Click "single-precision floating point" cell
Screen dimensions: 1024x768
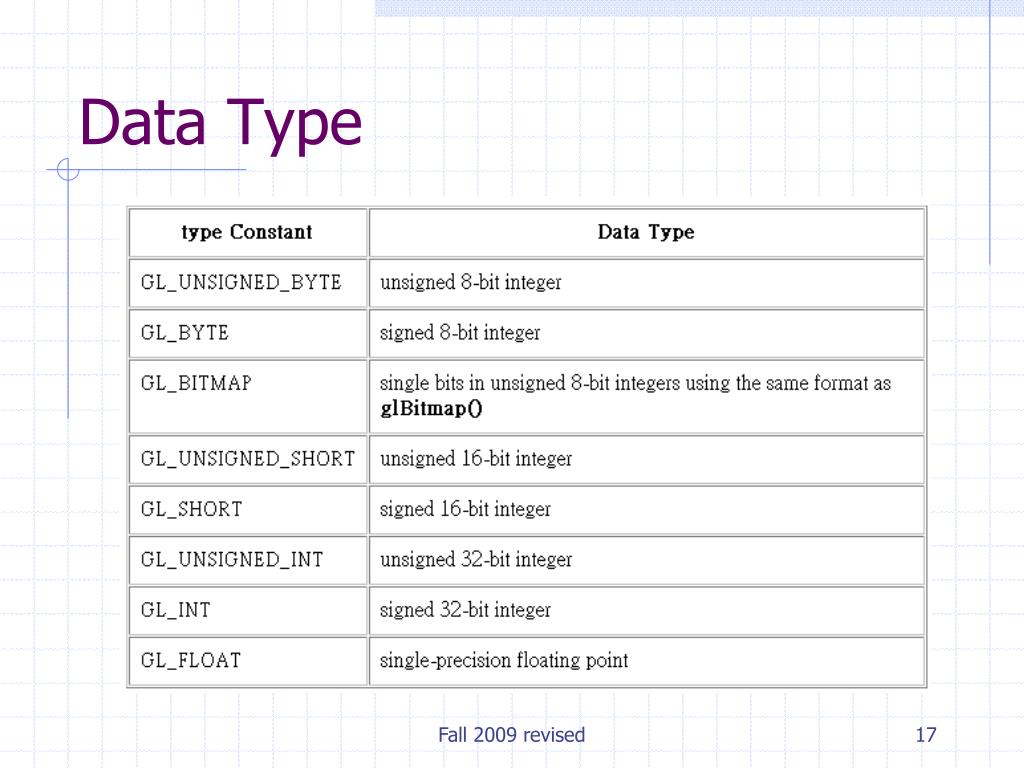tap(647, 660)
